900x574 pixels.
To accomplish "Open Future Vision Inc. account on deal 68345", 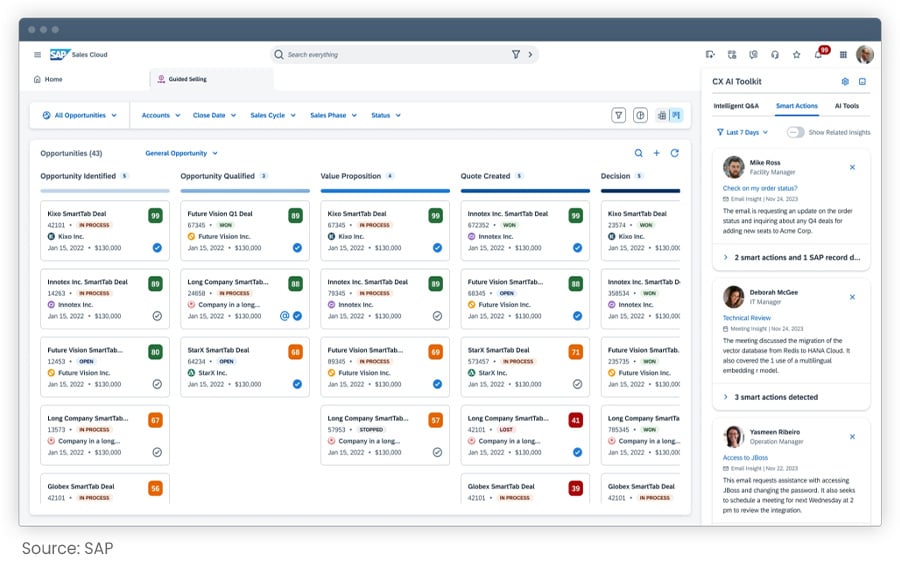I will [499, 305].
